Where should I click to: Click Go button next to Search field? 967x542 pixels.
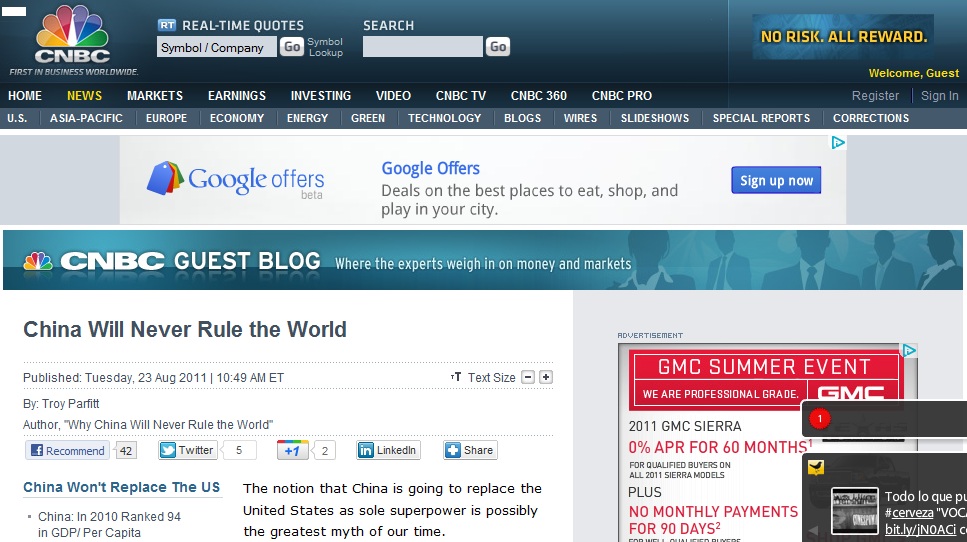point(498,47)
